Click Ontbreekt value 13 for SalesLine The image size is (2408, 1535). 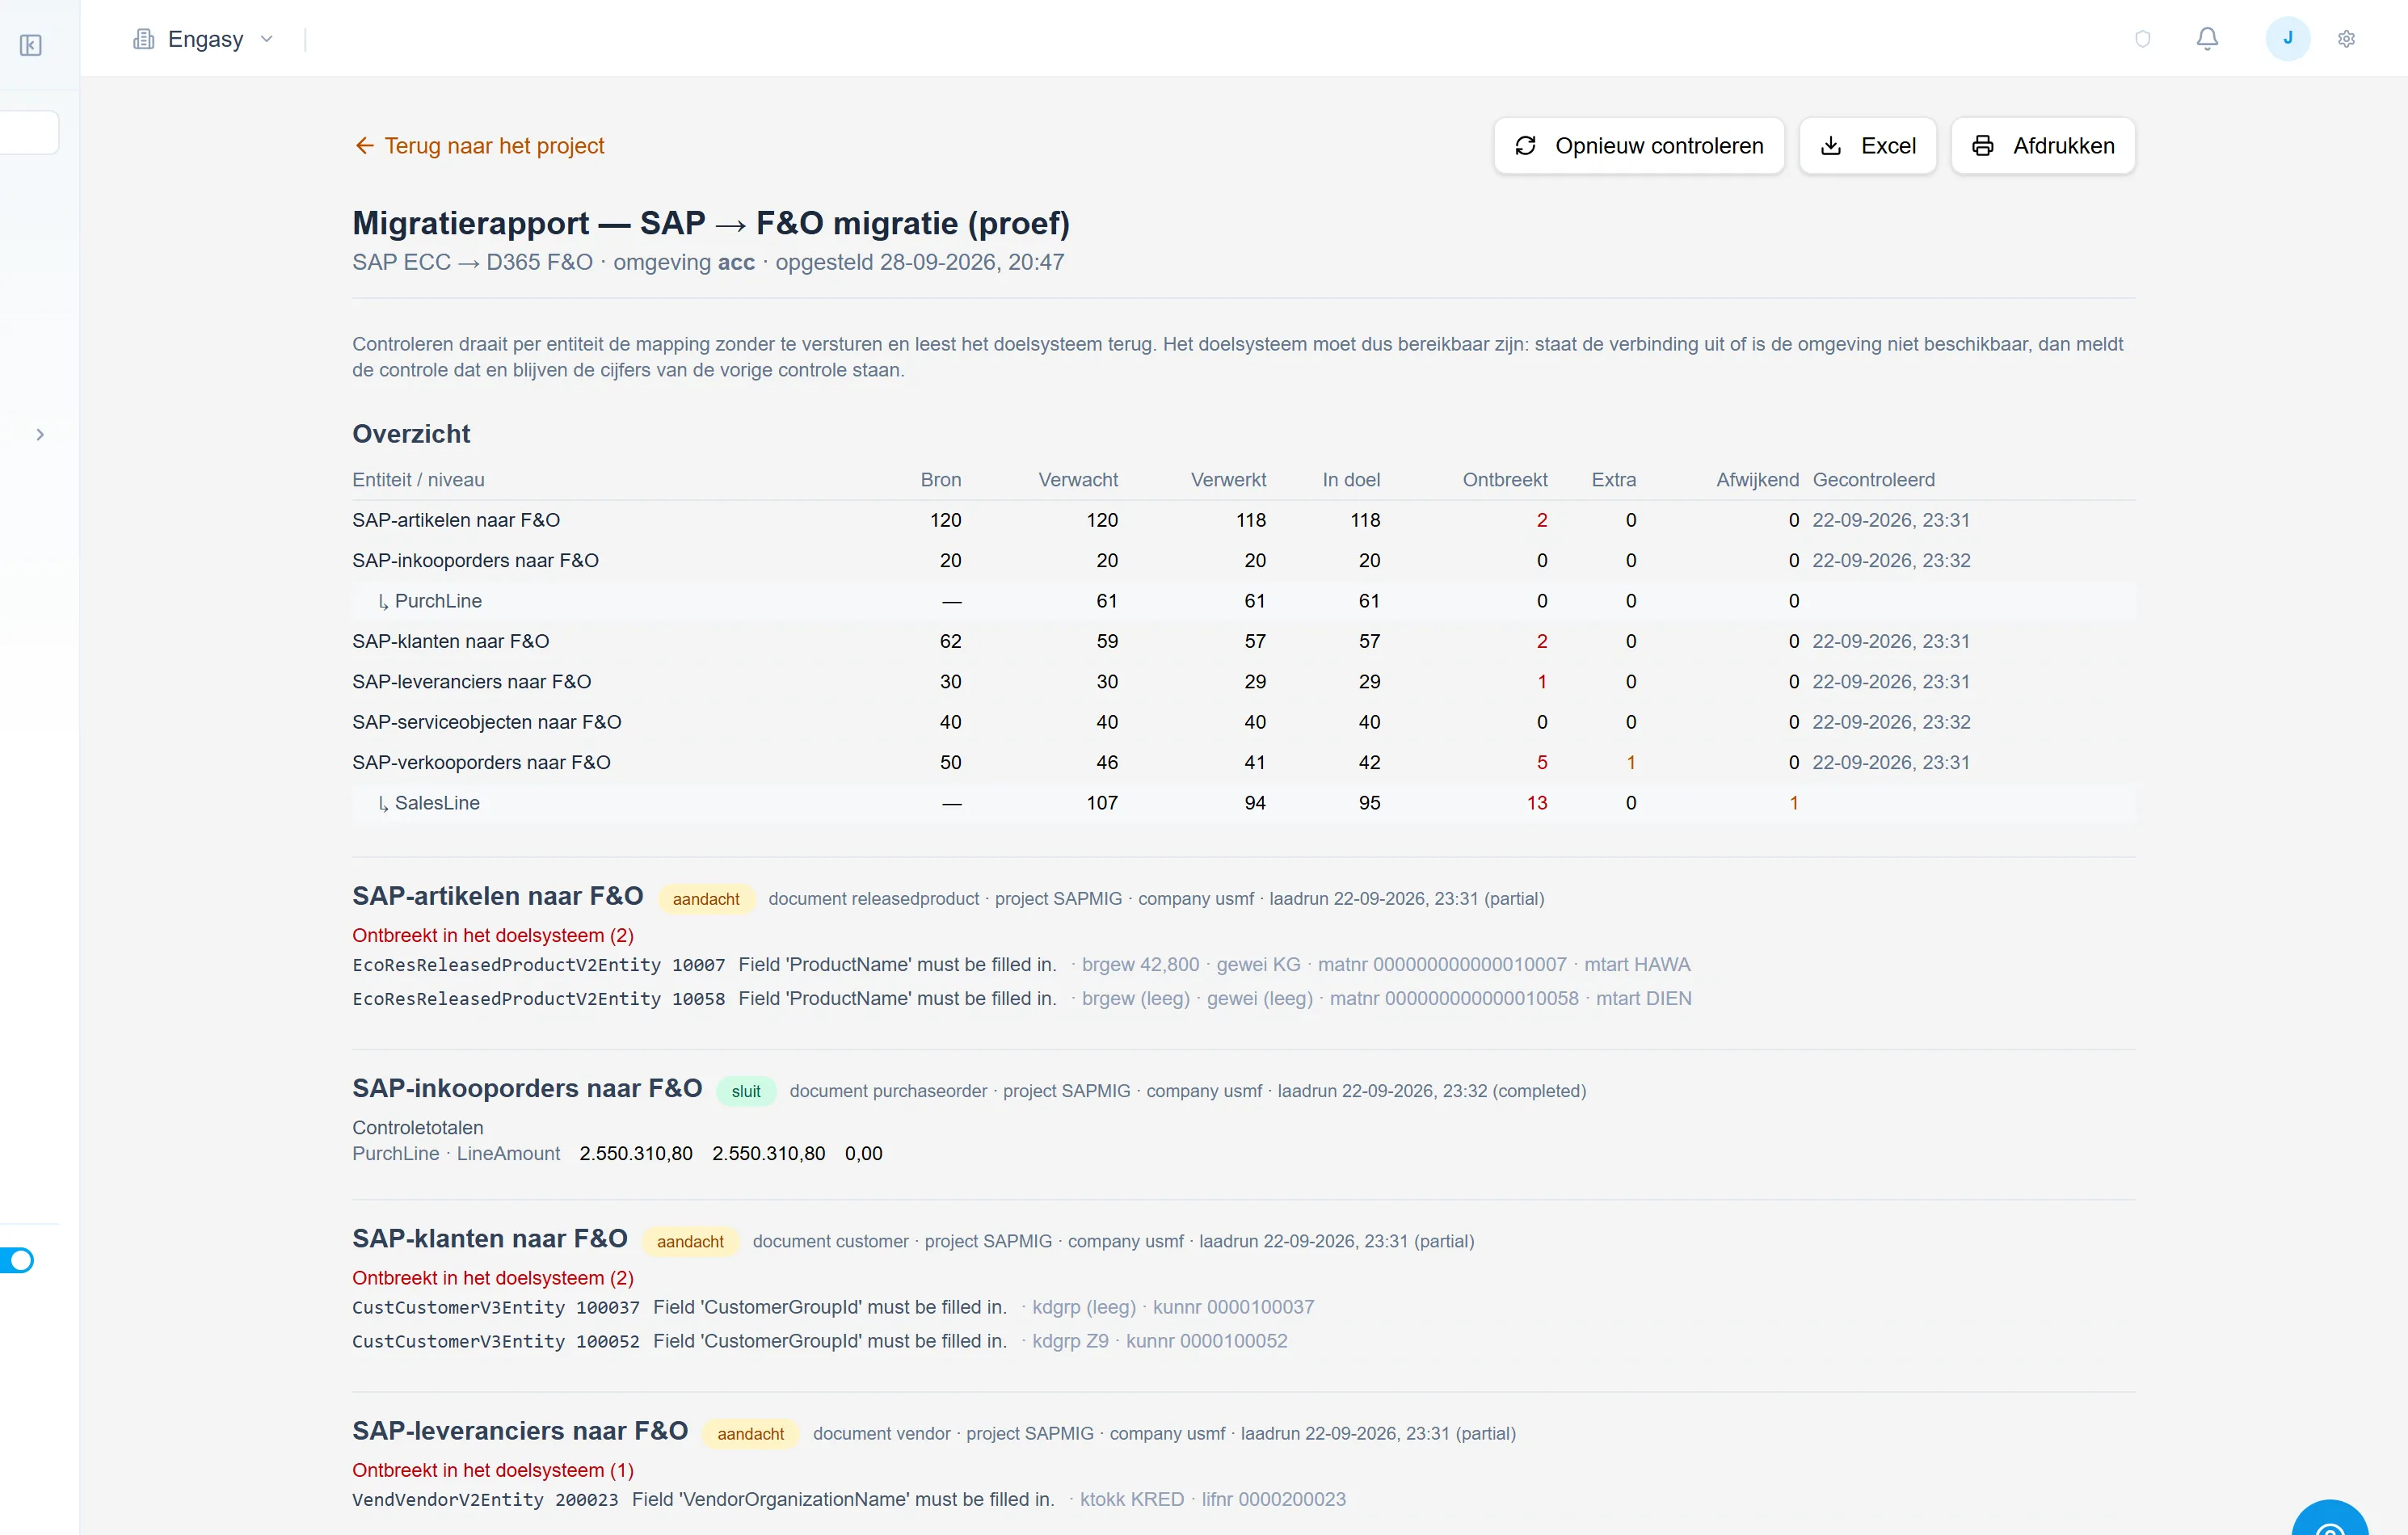(1536, 803)
